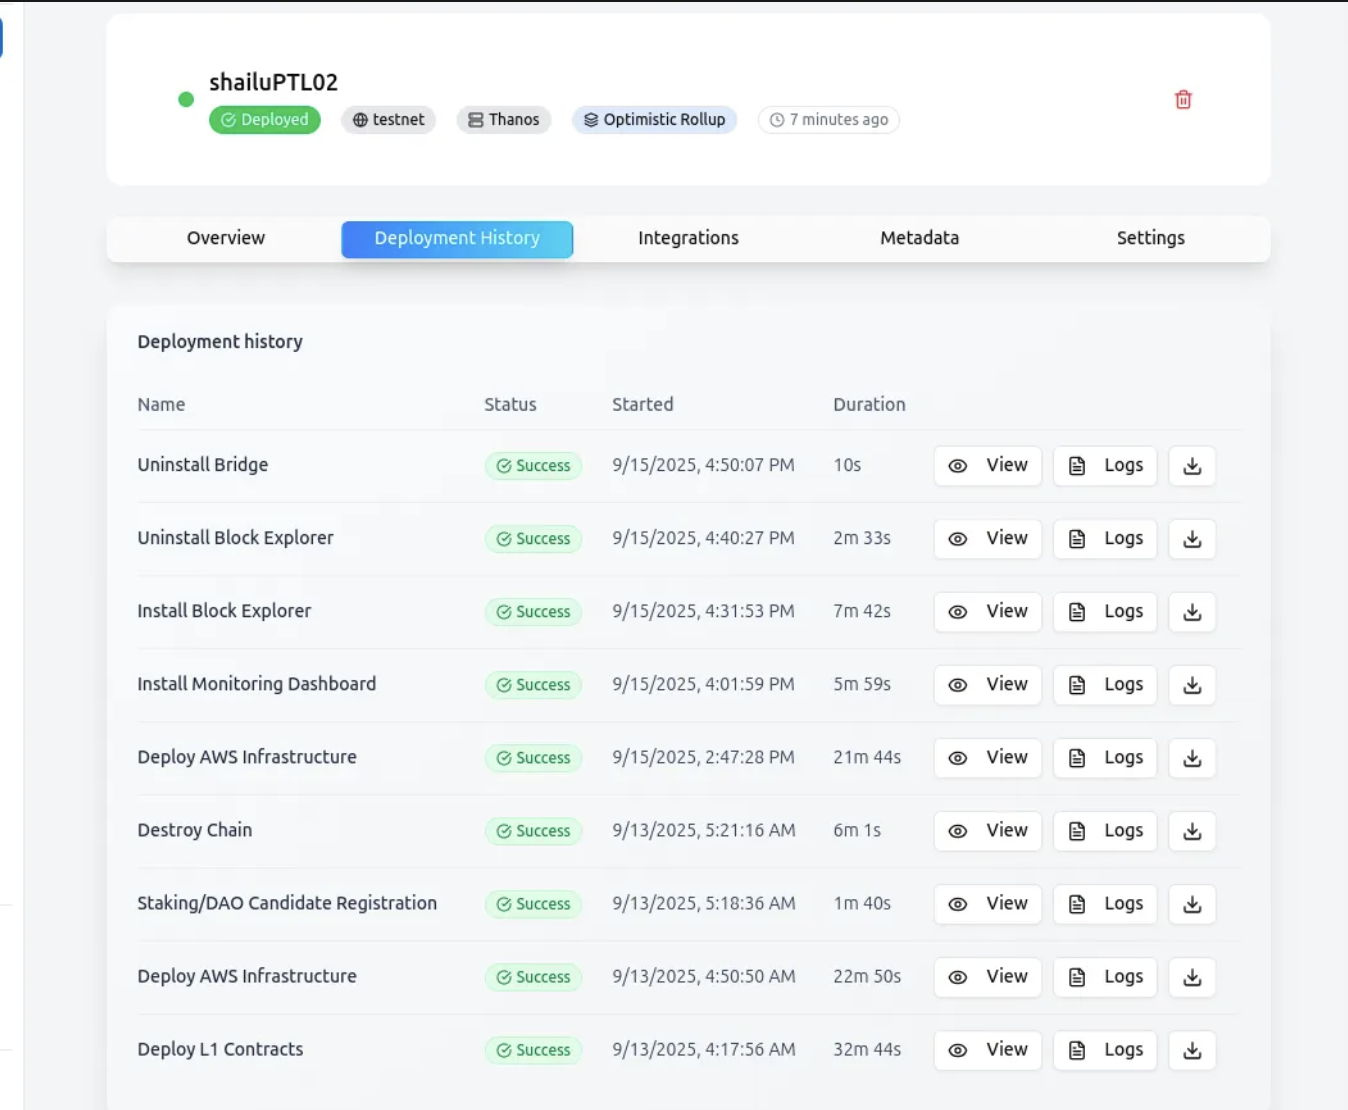
Task: View the Uninstall Bridge deployment details
Action: tap(988, 466)
